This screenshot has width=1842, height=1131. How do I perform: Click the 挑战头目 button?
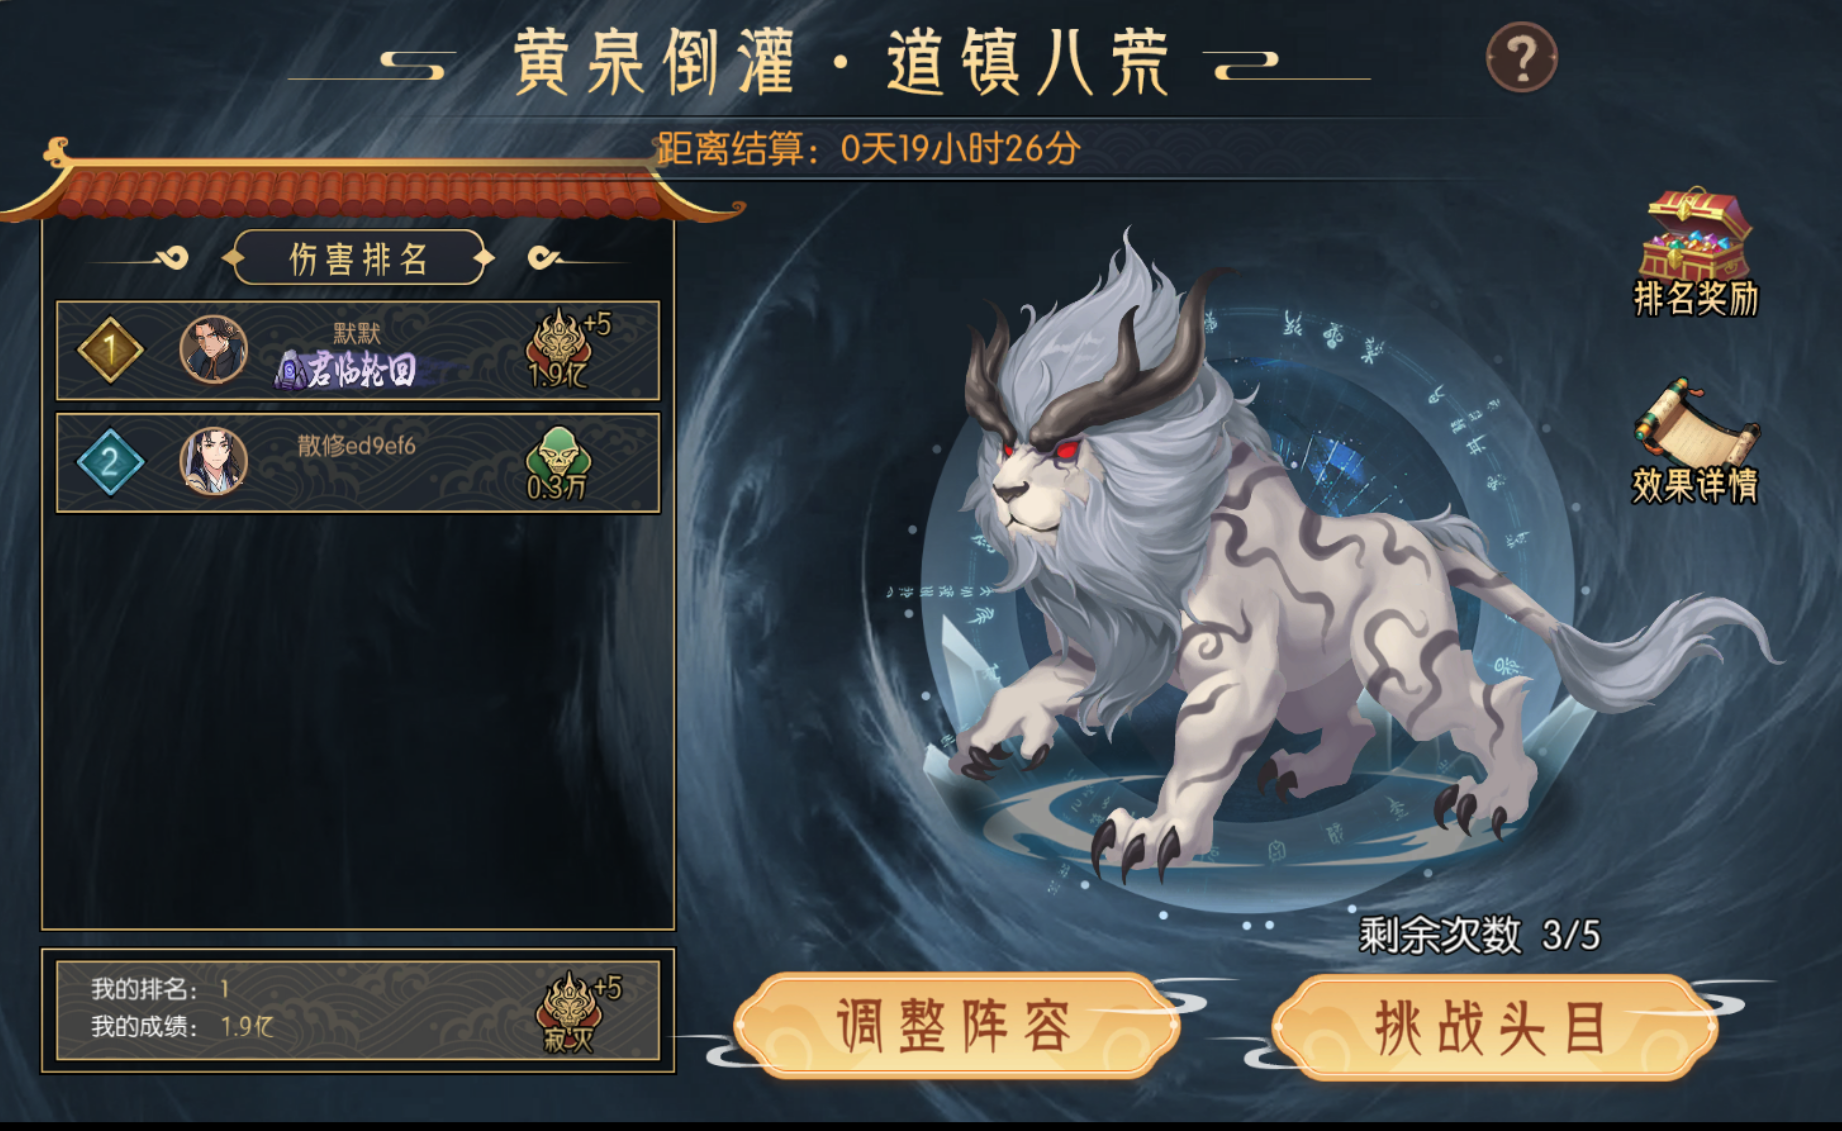pos(1494,1027)
